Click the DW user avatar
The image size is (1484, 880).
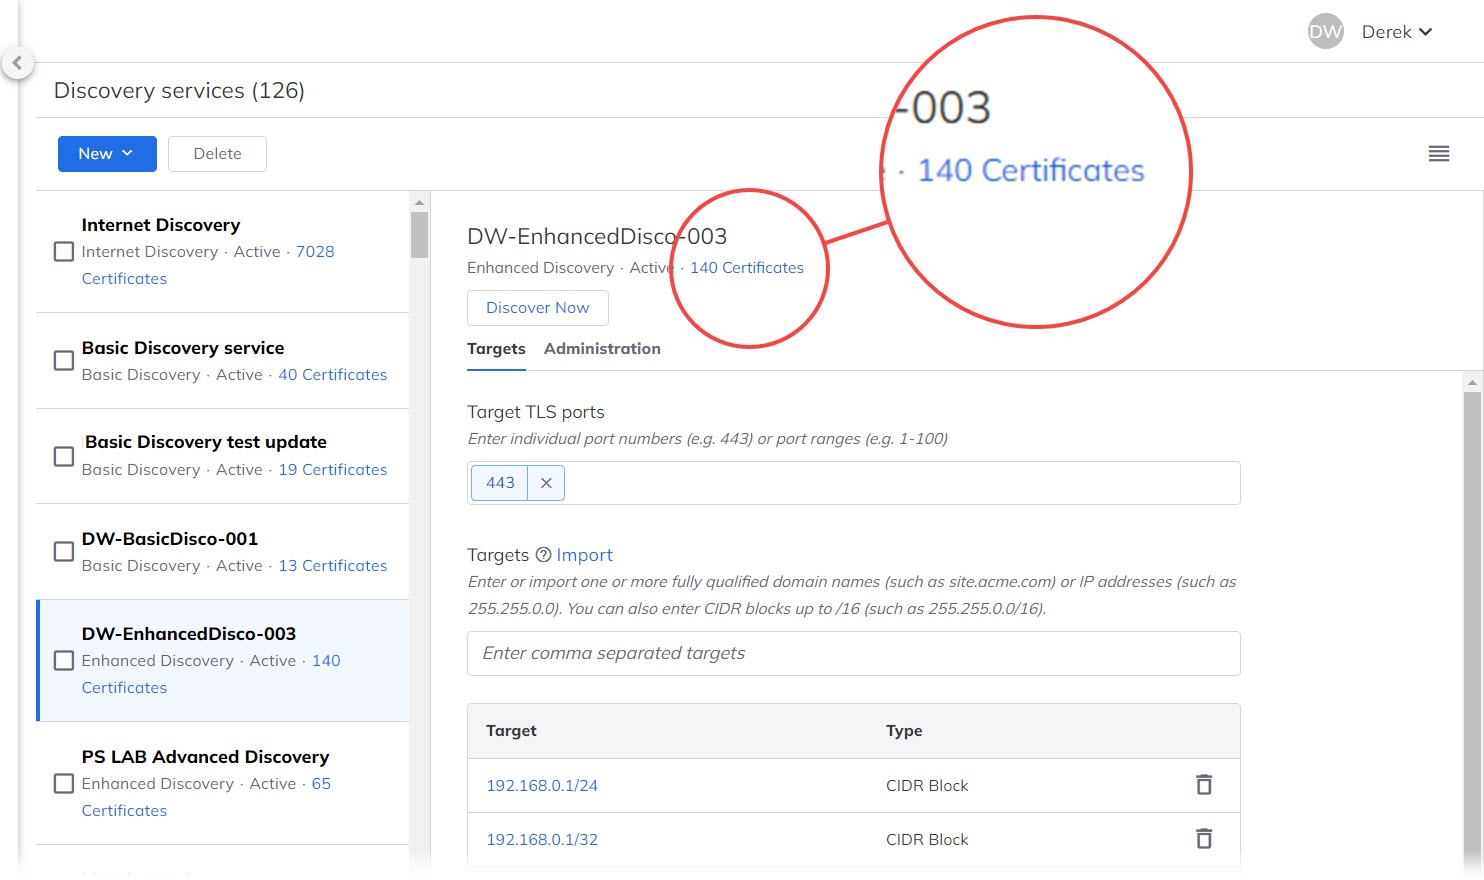[x=1325, y=32]
